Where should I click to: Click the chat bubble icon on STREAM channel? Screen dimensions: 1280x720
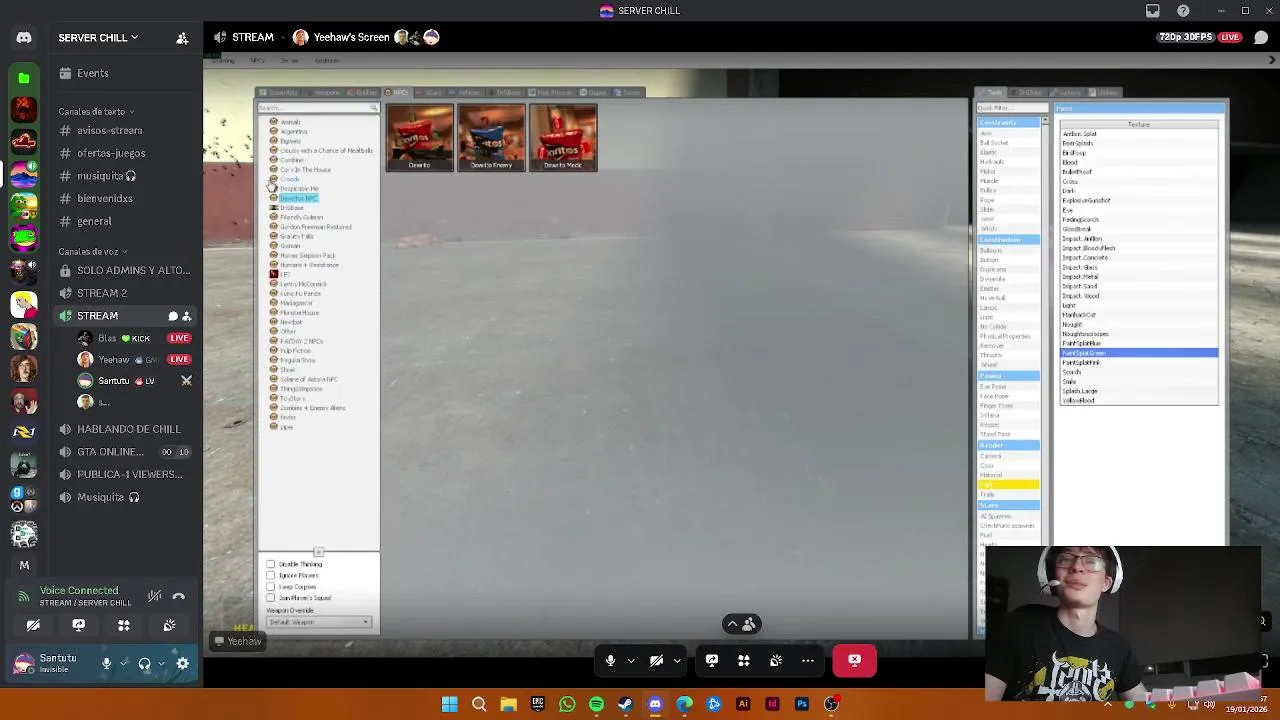[x=172, y=316]
